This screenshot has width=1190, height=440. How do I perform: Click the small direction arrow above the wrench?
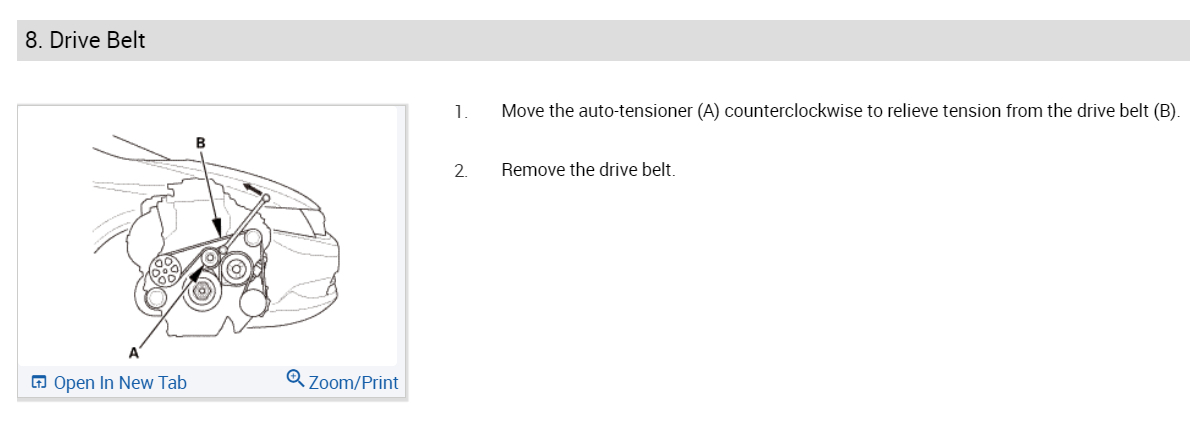(252, 189)
